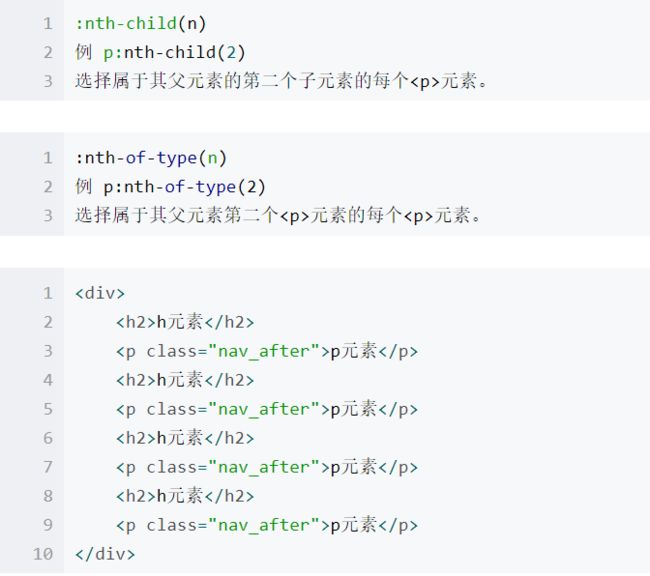This screenshot has width=650, height=576.
Task: Click the '例 p:nth-of-type(2)' example line
Action: [170, 187]
